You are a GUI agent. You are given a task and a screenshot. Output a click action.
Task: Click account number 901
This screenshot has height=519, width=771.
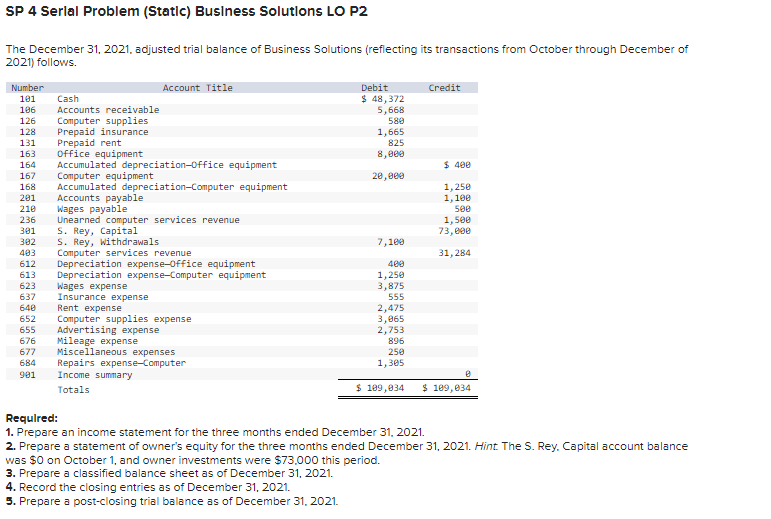(x=28, y=375)
